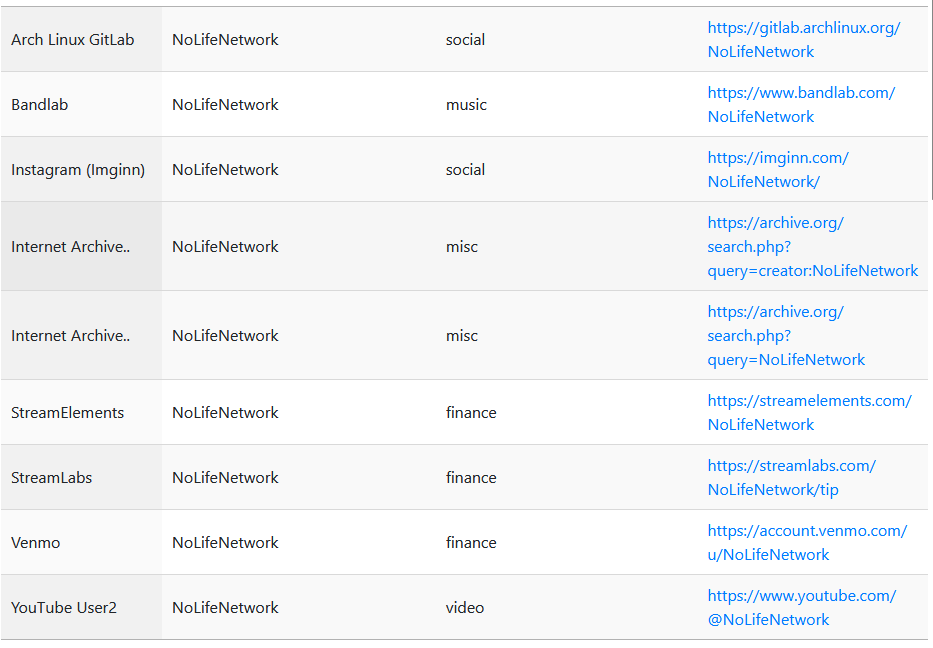
Task: Open the gitlab.archlinux.org NoLifeNetwork link
Action: point(803,40)
